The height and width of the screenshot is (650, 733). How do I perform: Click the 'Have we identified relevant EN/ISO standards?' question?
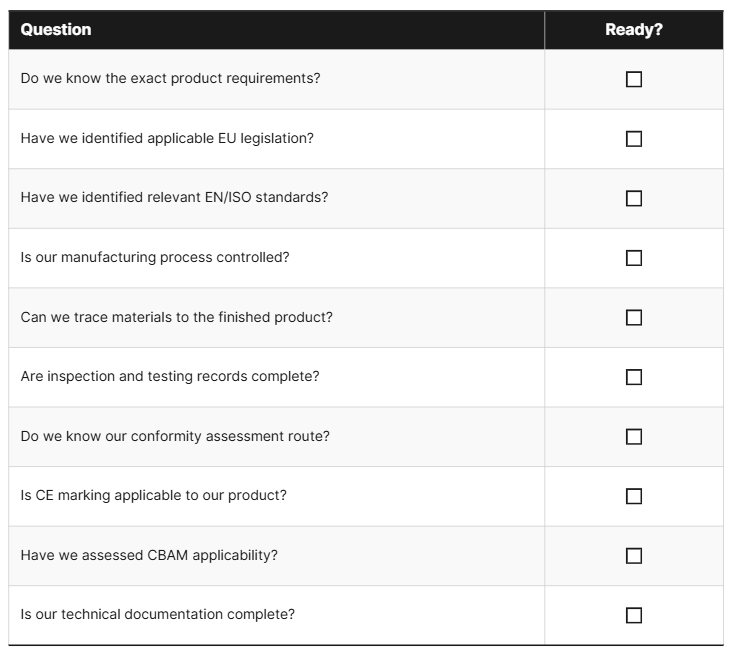pyautogui.click(x=174, y=197)
